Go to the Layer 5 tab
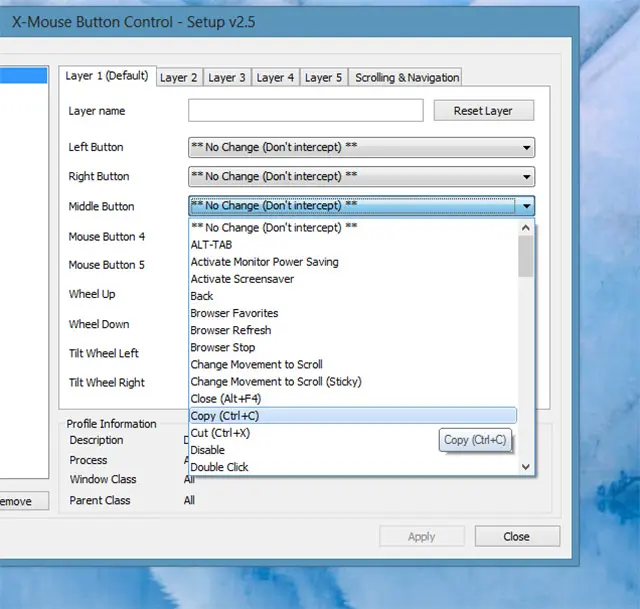This screenshot has width=640, height=609. coord(323,78)
